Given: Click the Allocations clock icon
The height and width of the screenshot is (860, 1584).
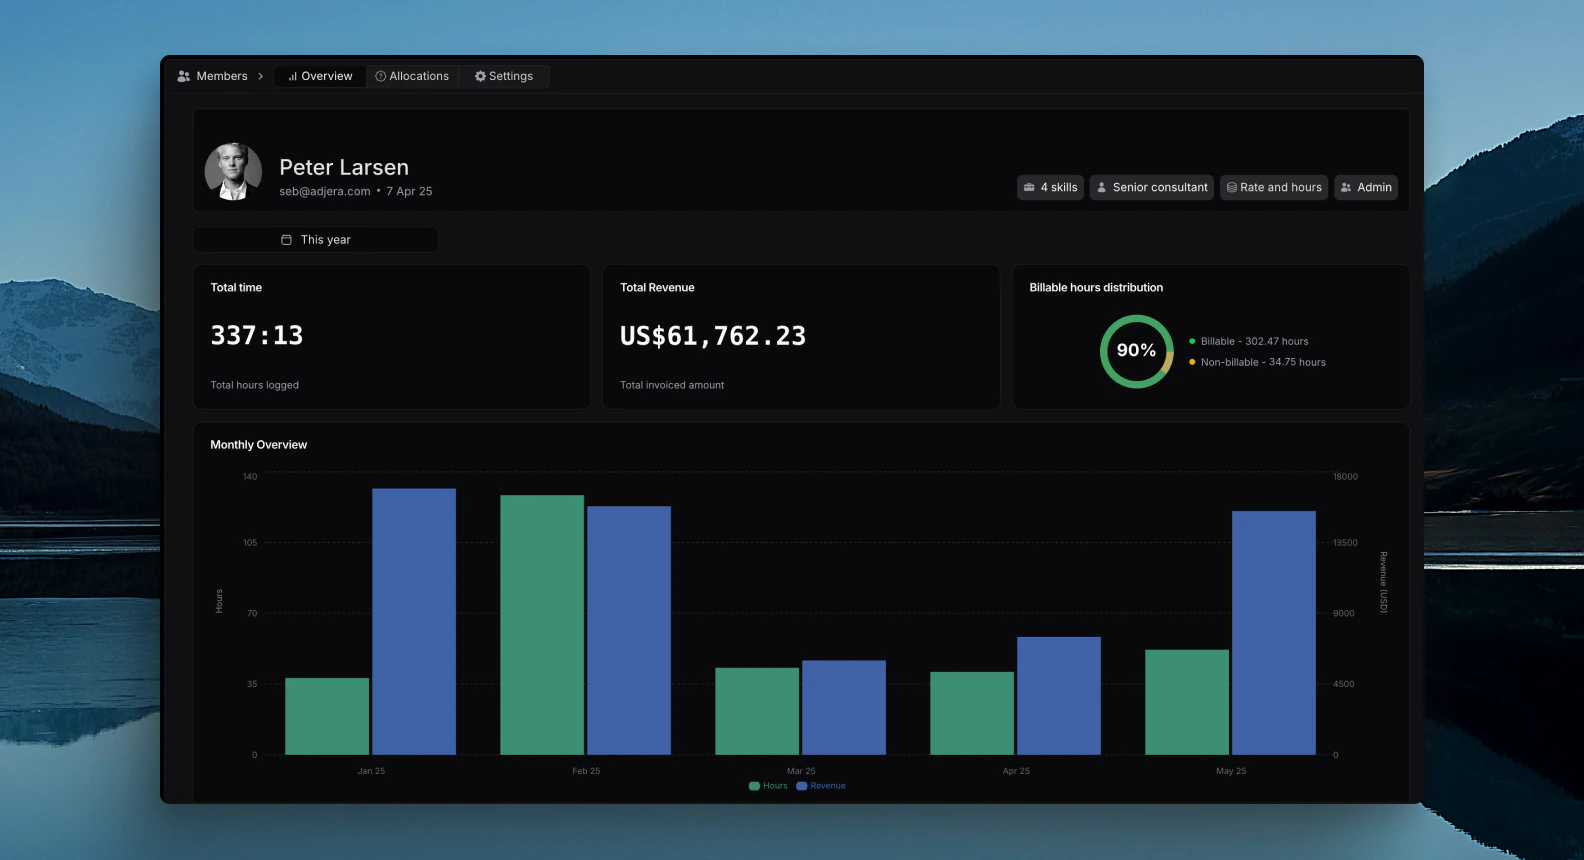Looking at the screenshot, I should (x=381, y=76).
